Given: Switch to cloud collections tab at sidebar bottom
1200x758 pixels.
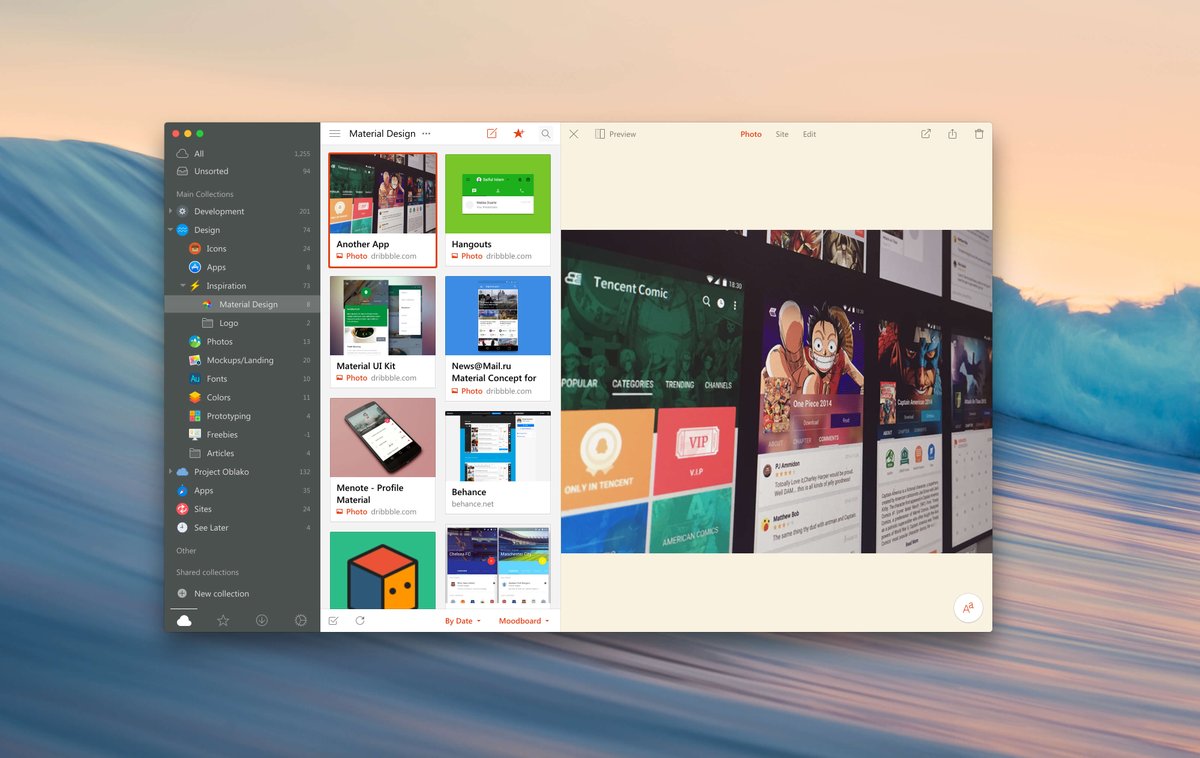Looking at the screenshot, I should 184,621.
